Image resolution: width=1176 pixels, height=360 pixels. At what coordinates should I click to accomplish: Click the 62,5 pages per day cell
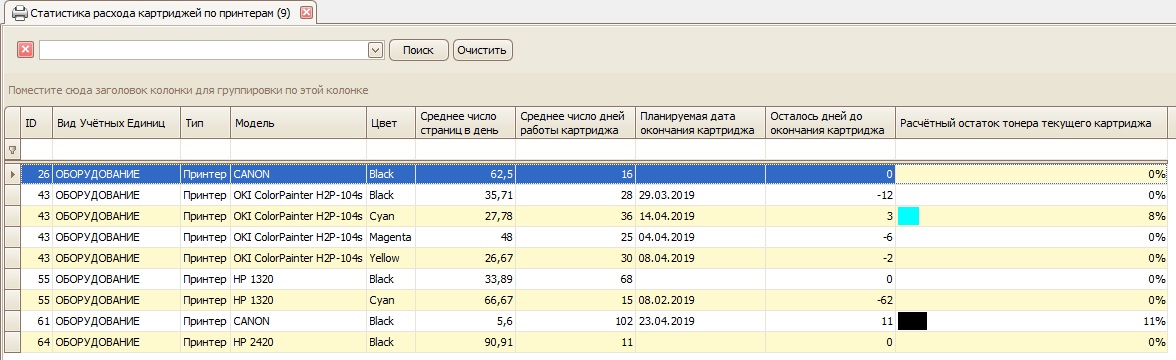pyautogui.click(x=466, y=174)
